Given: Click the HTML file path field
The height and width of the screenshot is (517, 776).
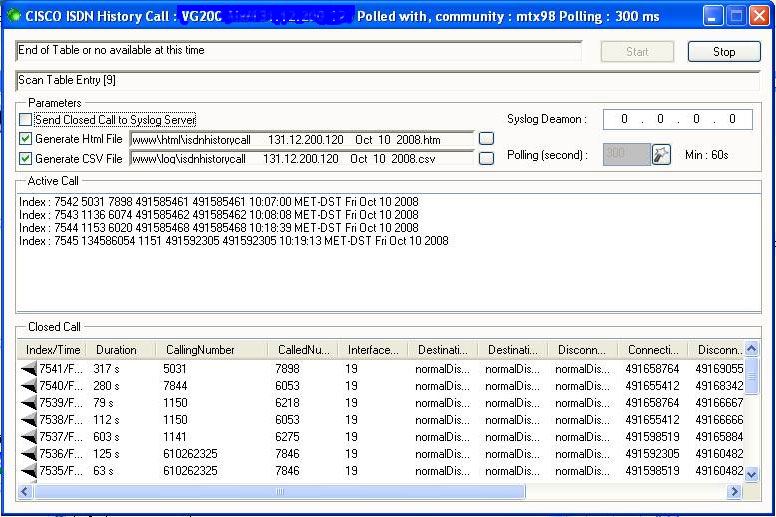Looking at the screenshot, I should click(x=302, y=140).
